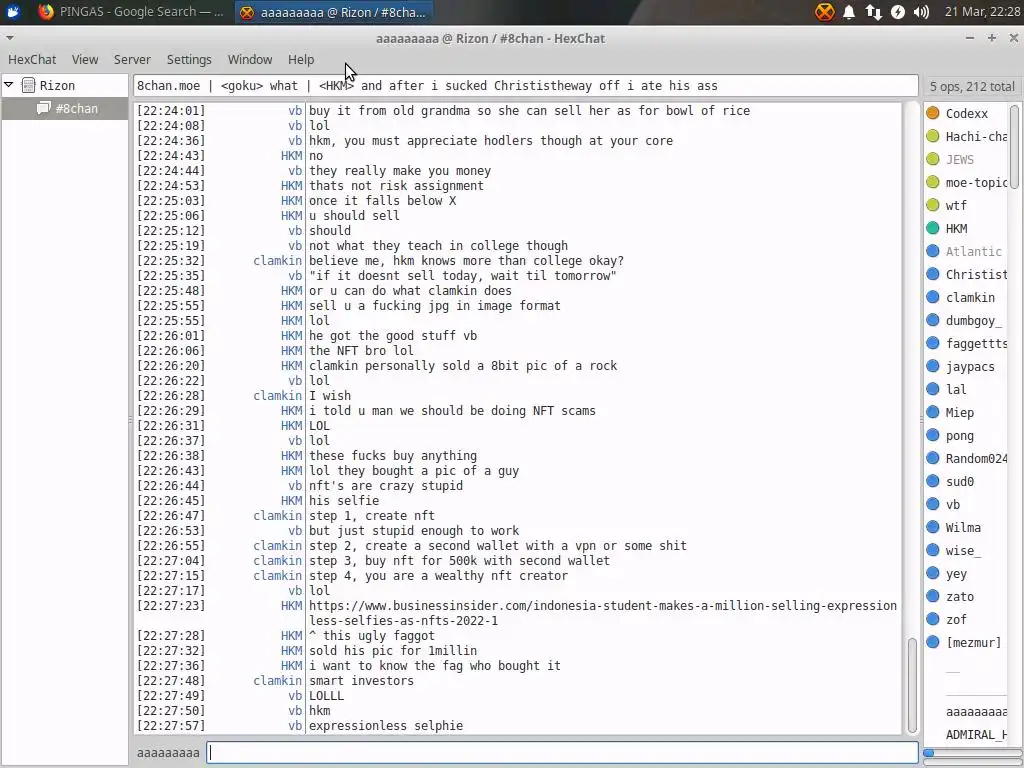Collapse the Rizon server tree
Image resolution: width=1024 pixels, height=768 pixels.
click(x=9, y=85)
